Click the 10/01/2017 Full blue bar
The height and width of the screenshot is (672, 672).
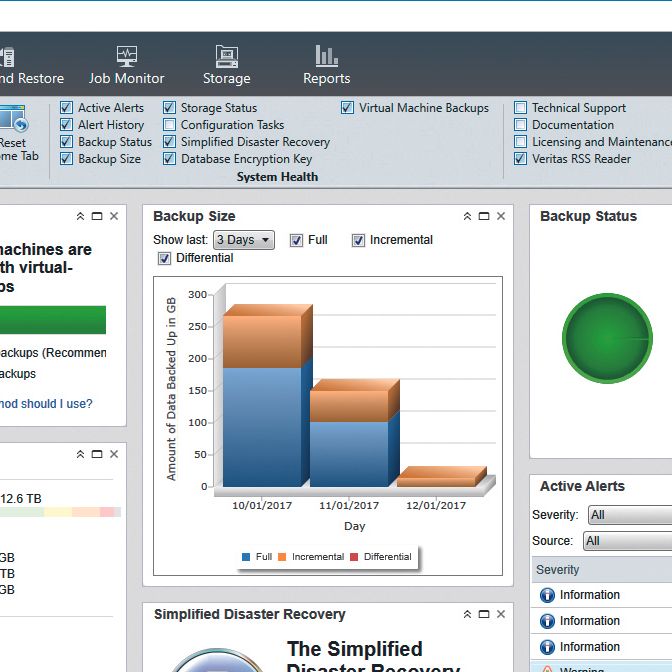click(262, 427)
